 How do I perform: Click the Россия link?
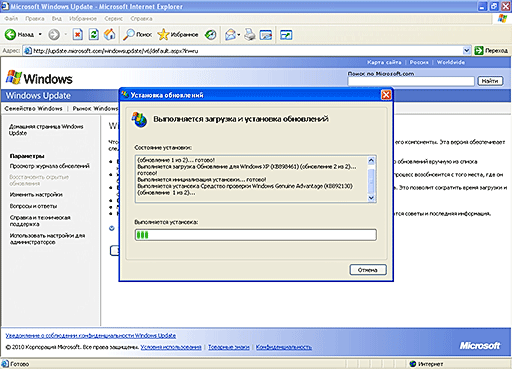point(419,62)
